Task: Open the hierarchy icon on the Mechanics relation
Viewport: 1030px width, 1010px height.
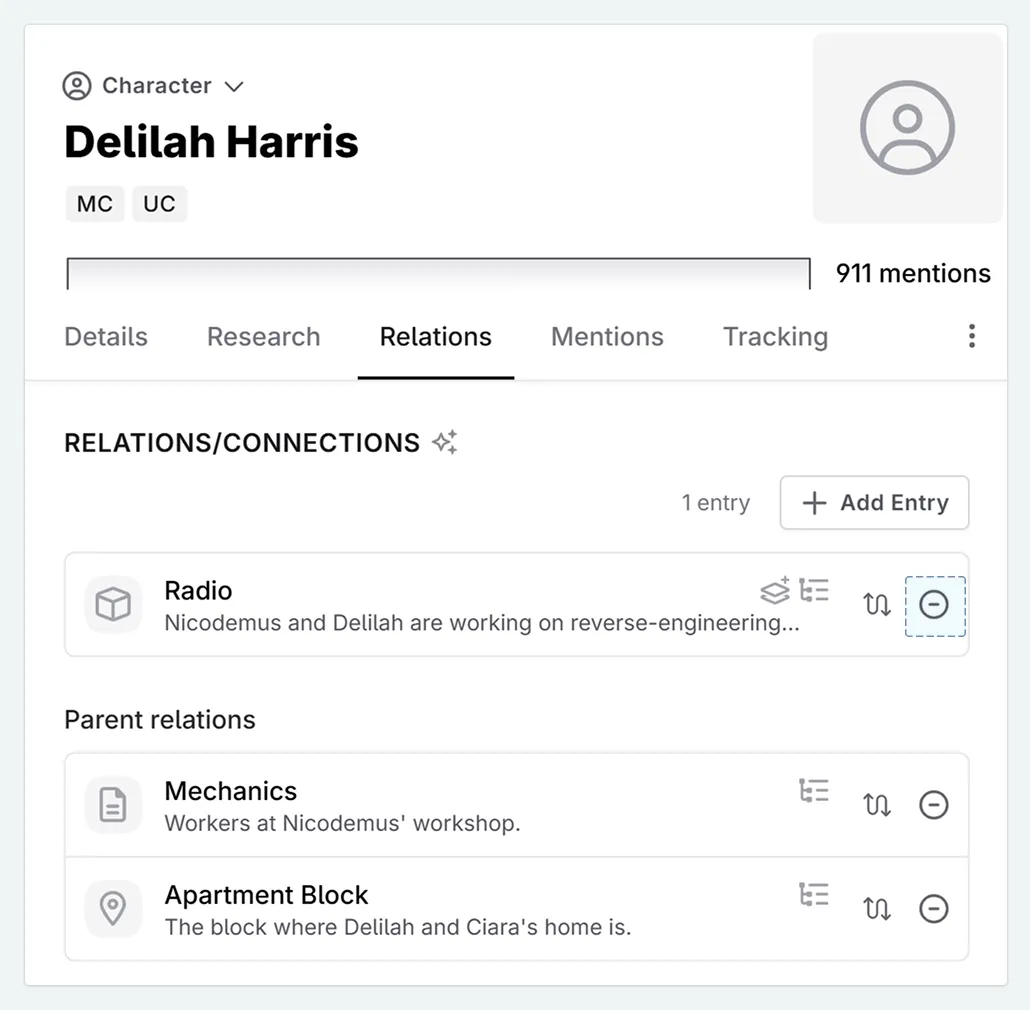Action: (x=815, y=790)
